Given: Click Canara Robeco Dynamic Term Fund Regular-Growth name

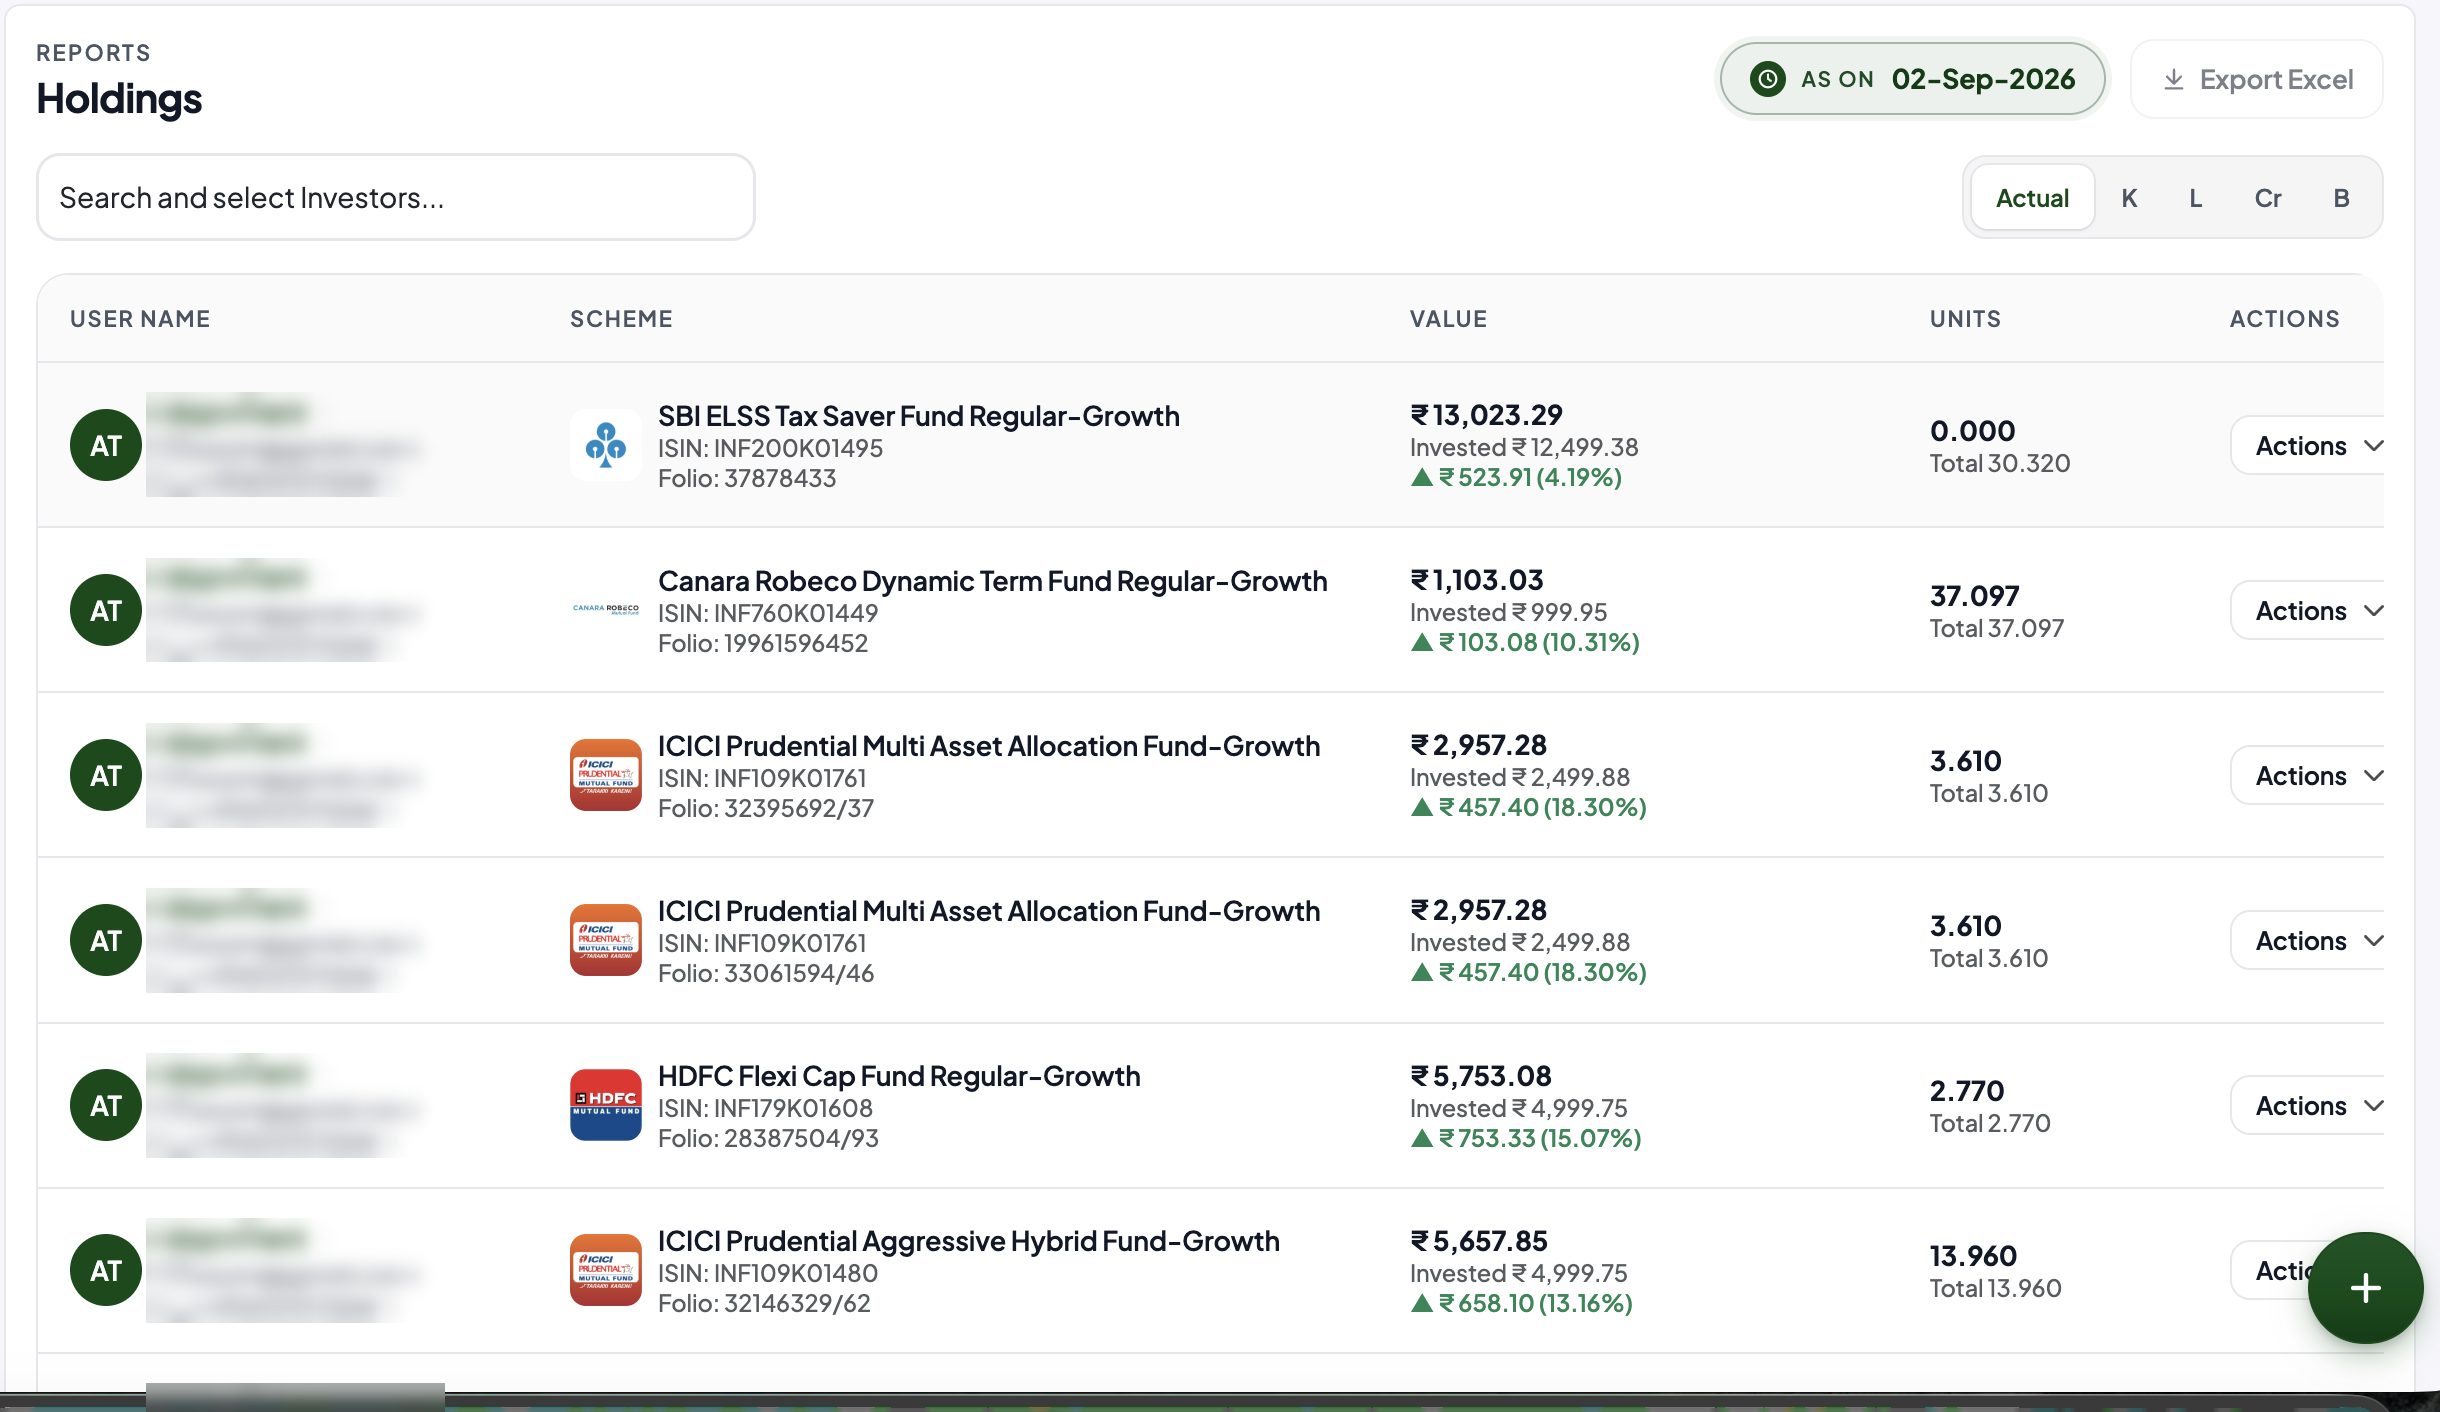Looking at the screenshot, I should pyautogui.click(x=993, y=581).
